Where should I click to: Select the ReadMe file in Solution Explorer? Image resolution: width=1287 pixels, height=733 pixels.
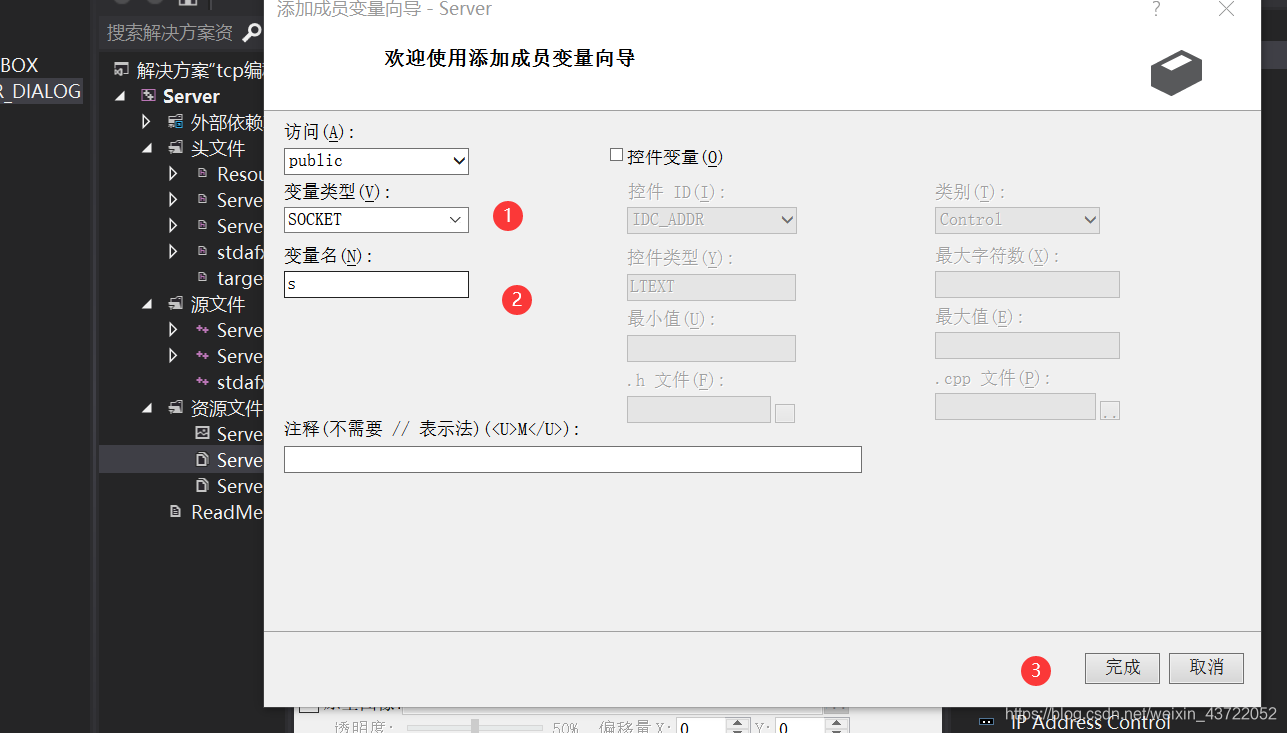pos(227,512)
